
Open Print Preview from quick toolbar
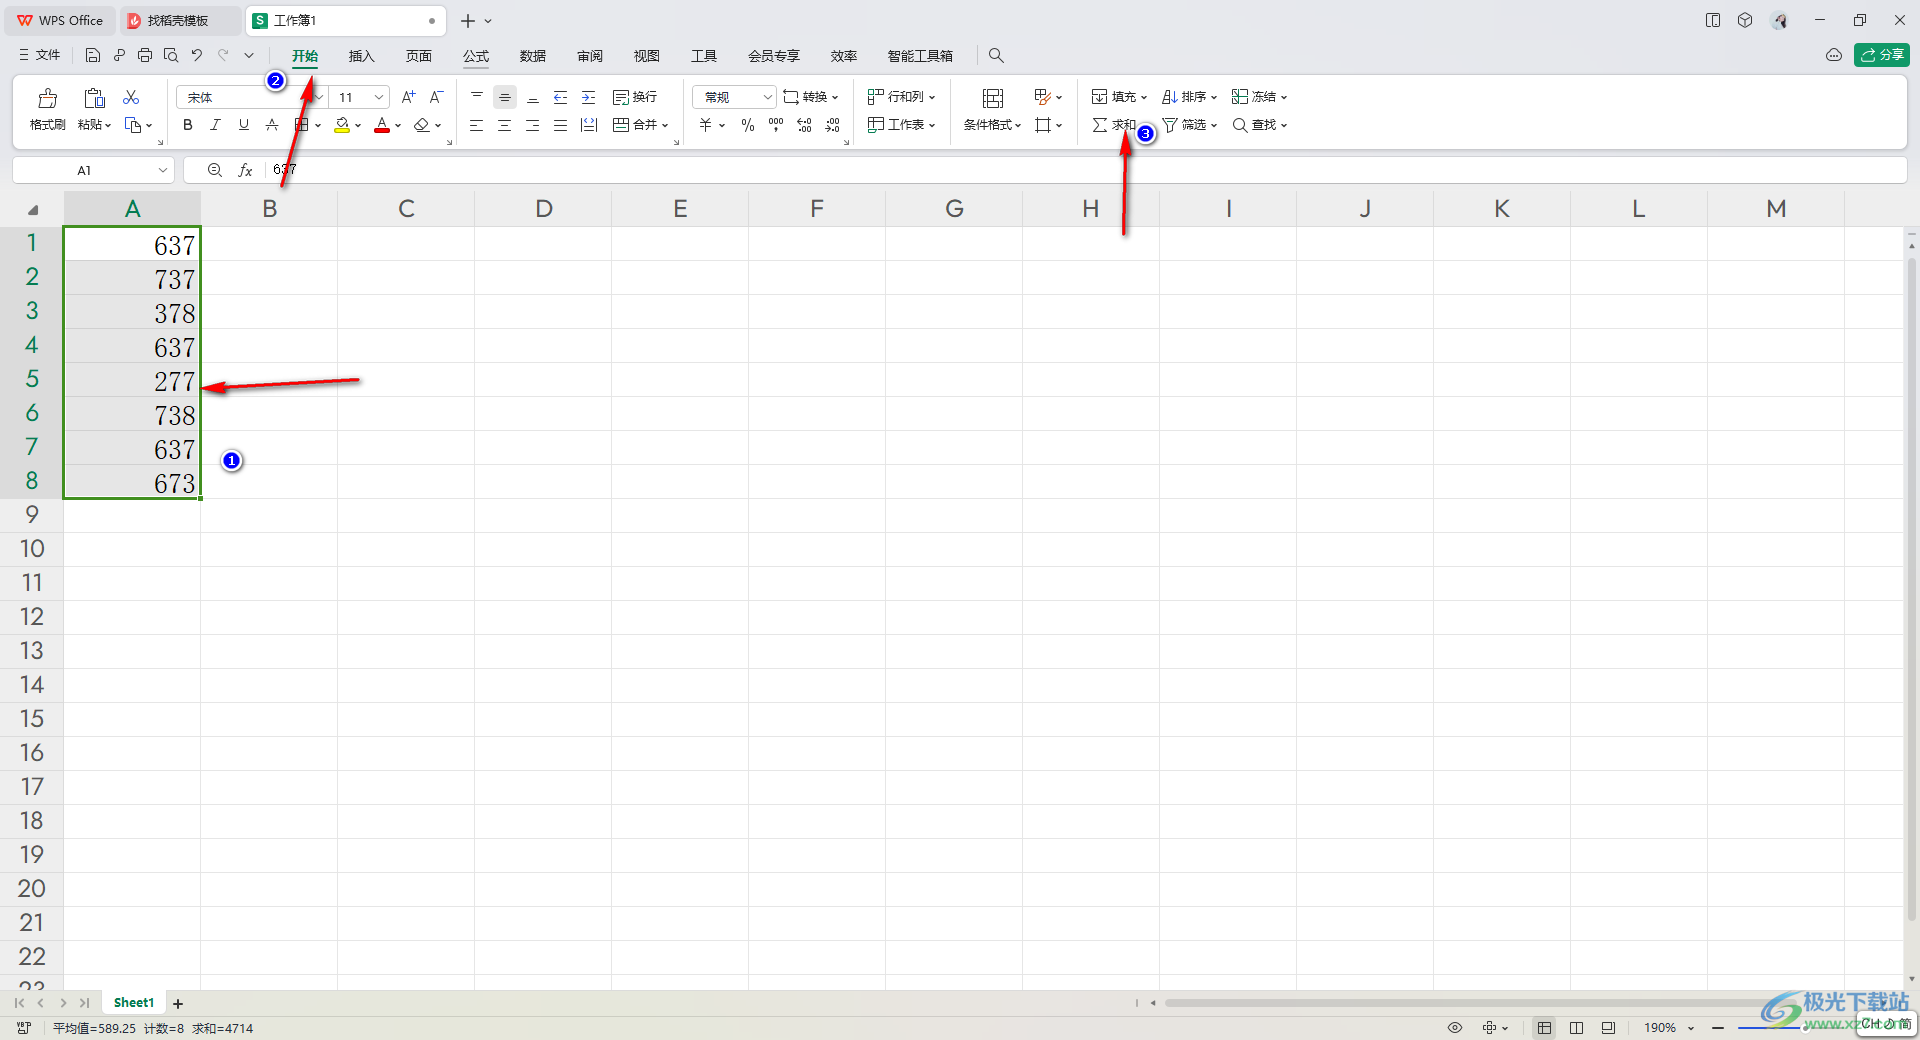click(171, 55)
